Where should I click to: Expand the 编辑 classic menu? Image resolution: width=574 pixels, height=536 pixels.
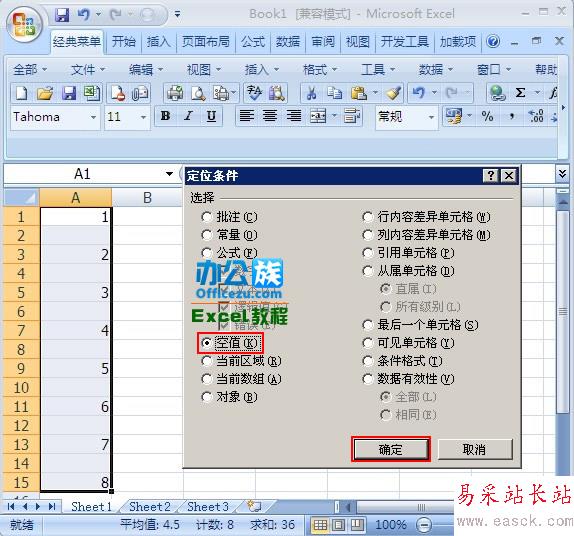click(x=146, y=69)
